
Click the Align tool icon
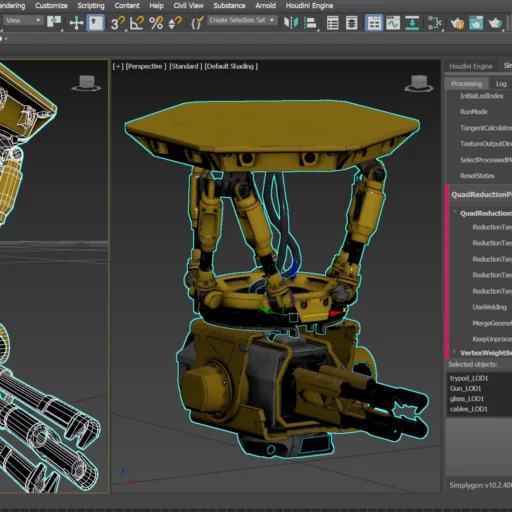(x=310, y=23)
